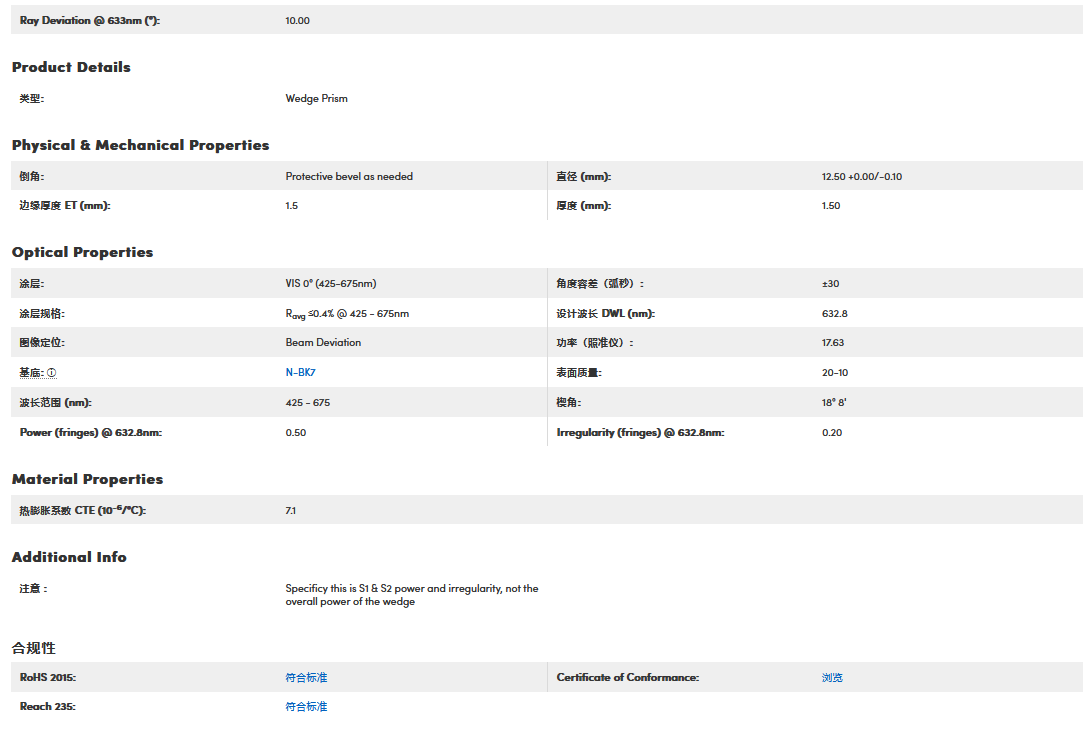The width and height of the screenshot is (1092, 740).
Task: Select the Material Properties heading
Action: [x=87, y=479]
